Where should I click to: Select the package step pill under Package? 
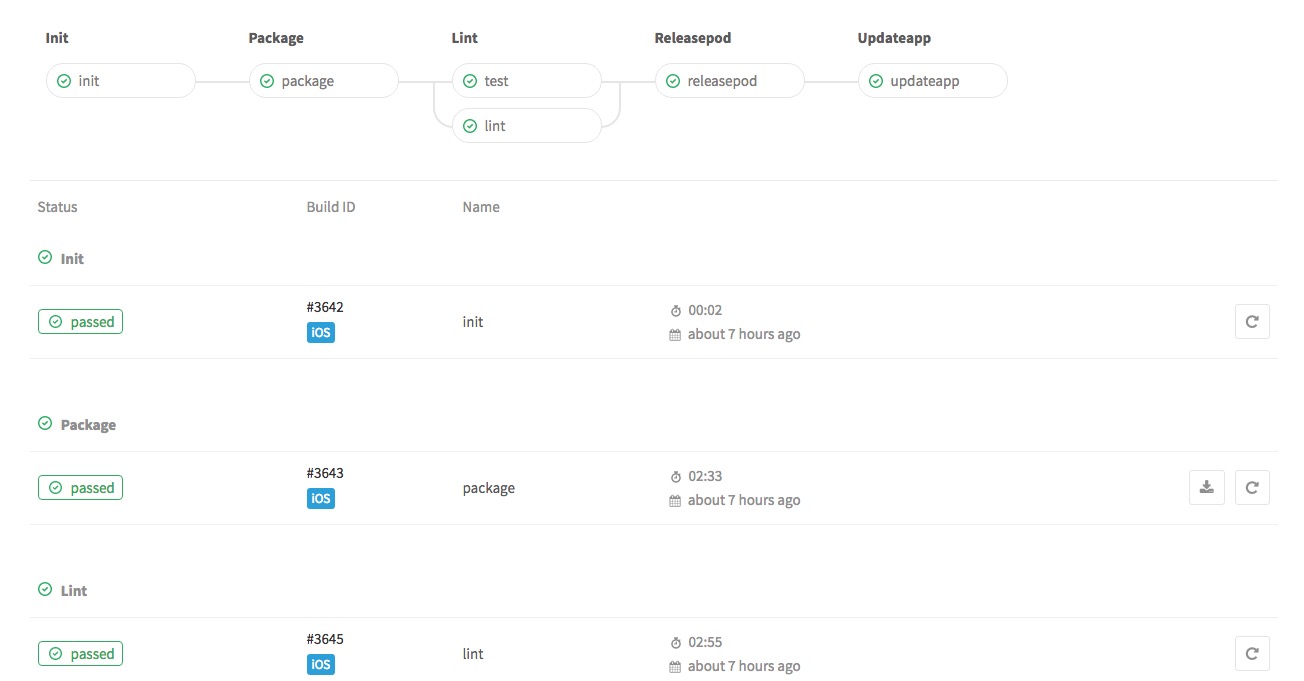coord(323,81)
